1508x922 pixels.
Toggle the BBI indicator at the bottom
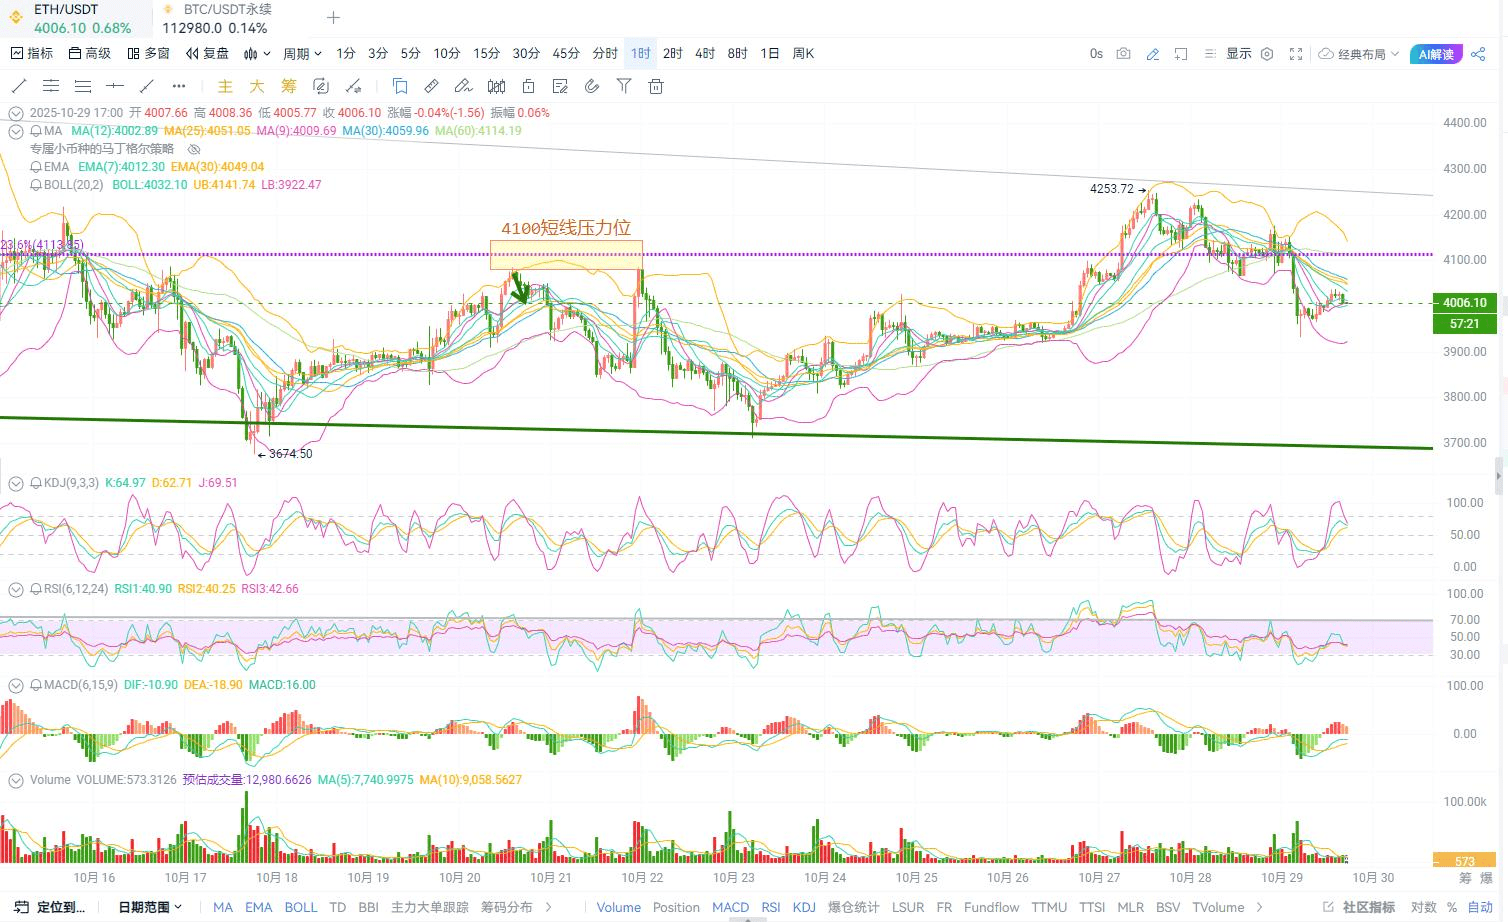(x=368, y=907)
